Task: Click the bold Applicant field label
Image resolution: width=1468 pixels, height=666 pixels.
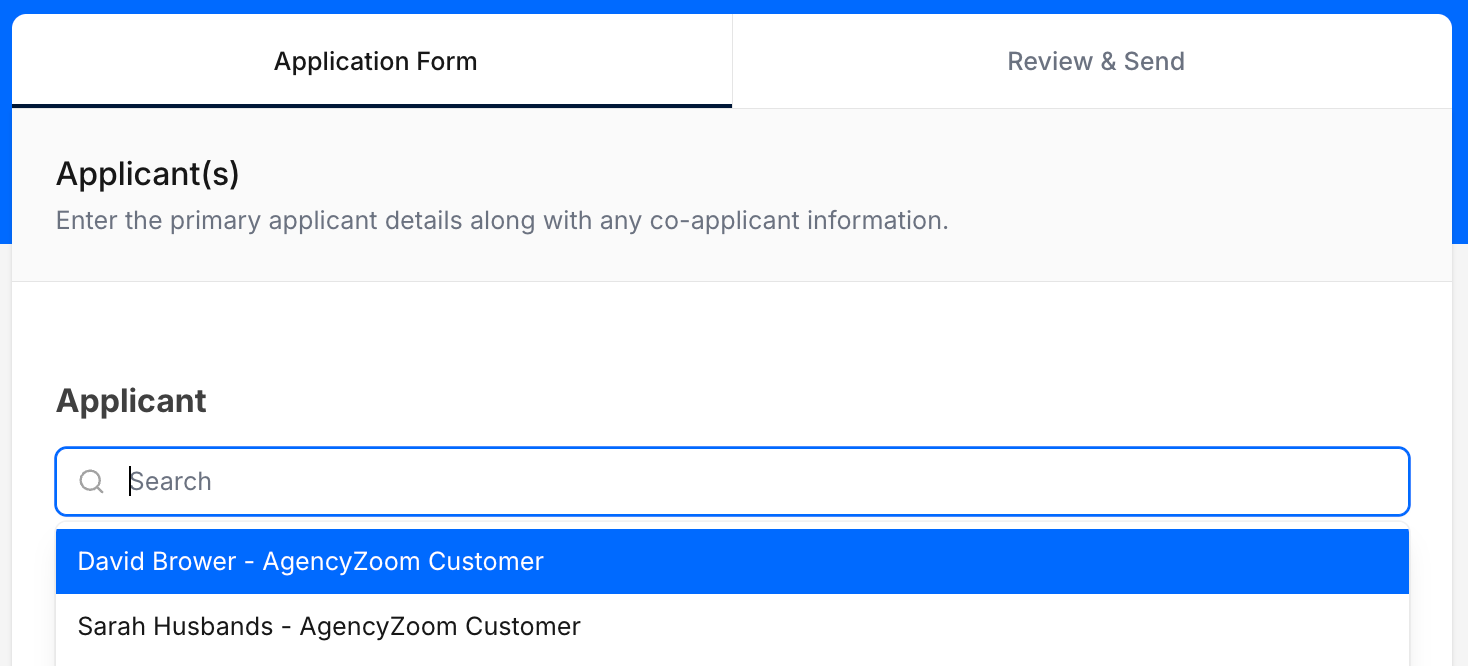Action: pyautogui.click(x=131, y=401)
